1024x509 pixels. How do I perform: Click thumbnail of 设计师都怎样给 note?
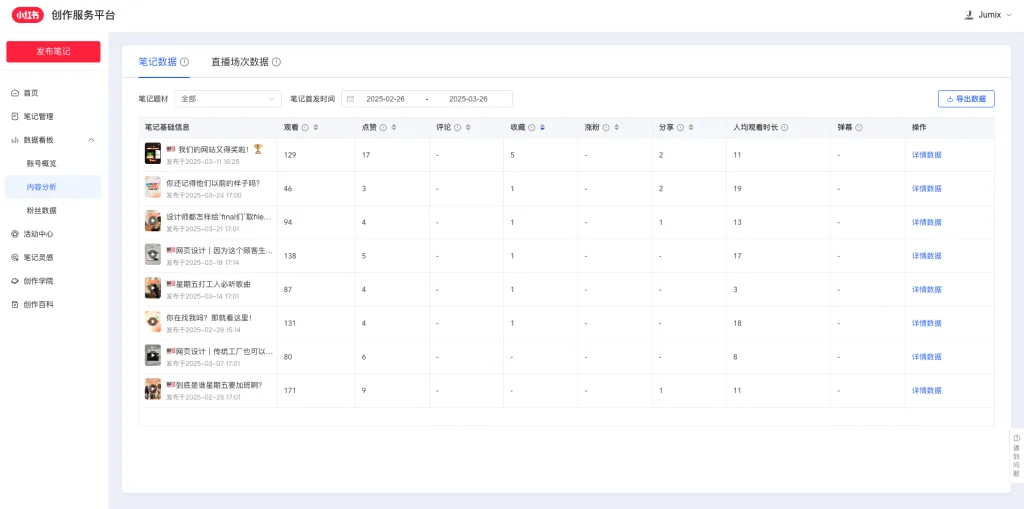(153, 221)
